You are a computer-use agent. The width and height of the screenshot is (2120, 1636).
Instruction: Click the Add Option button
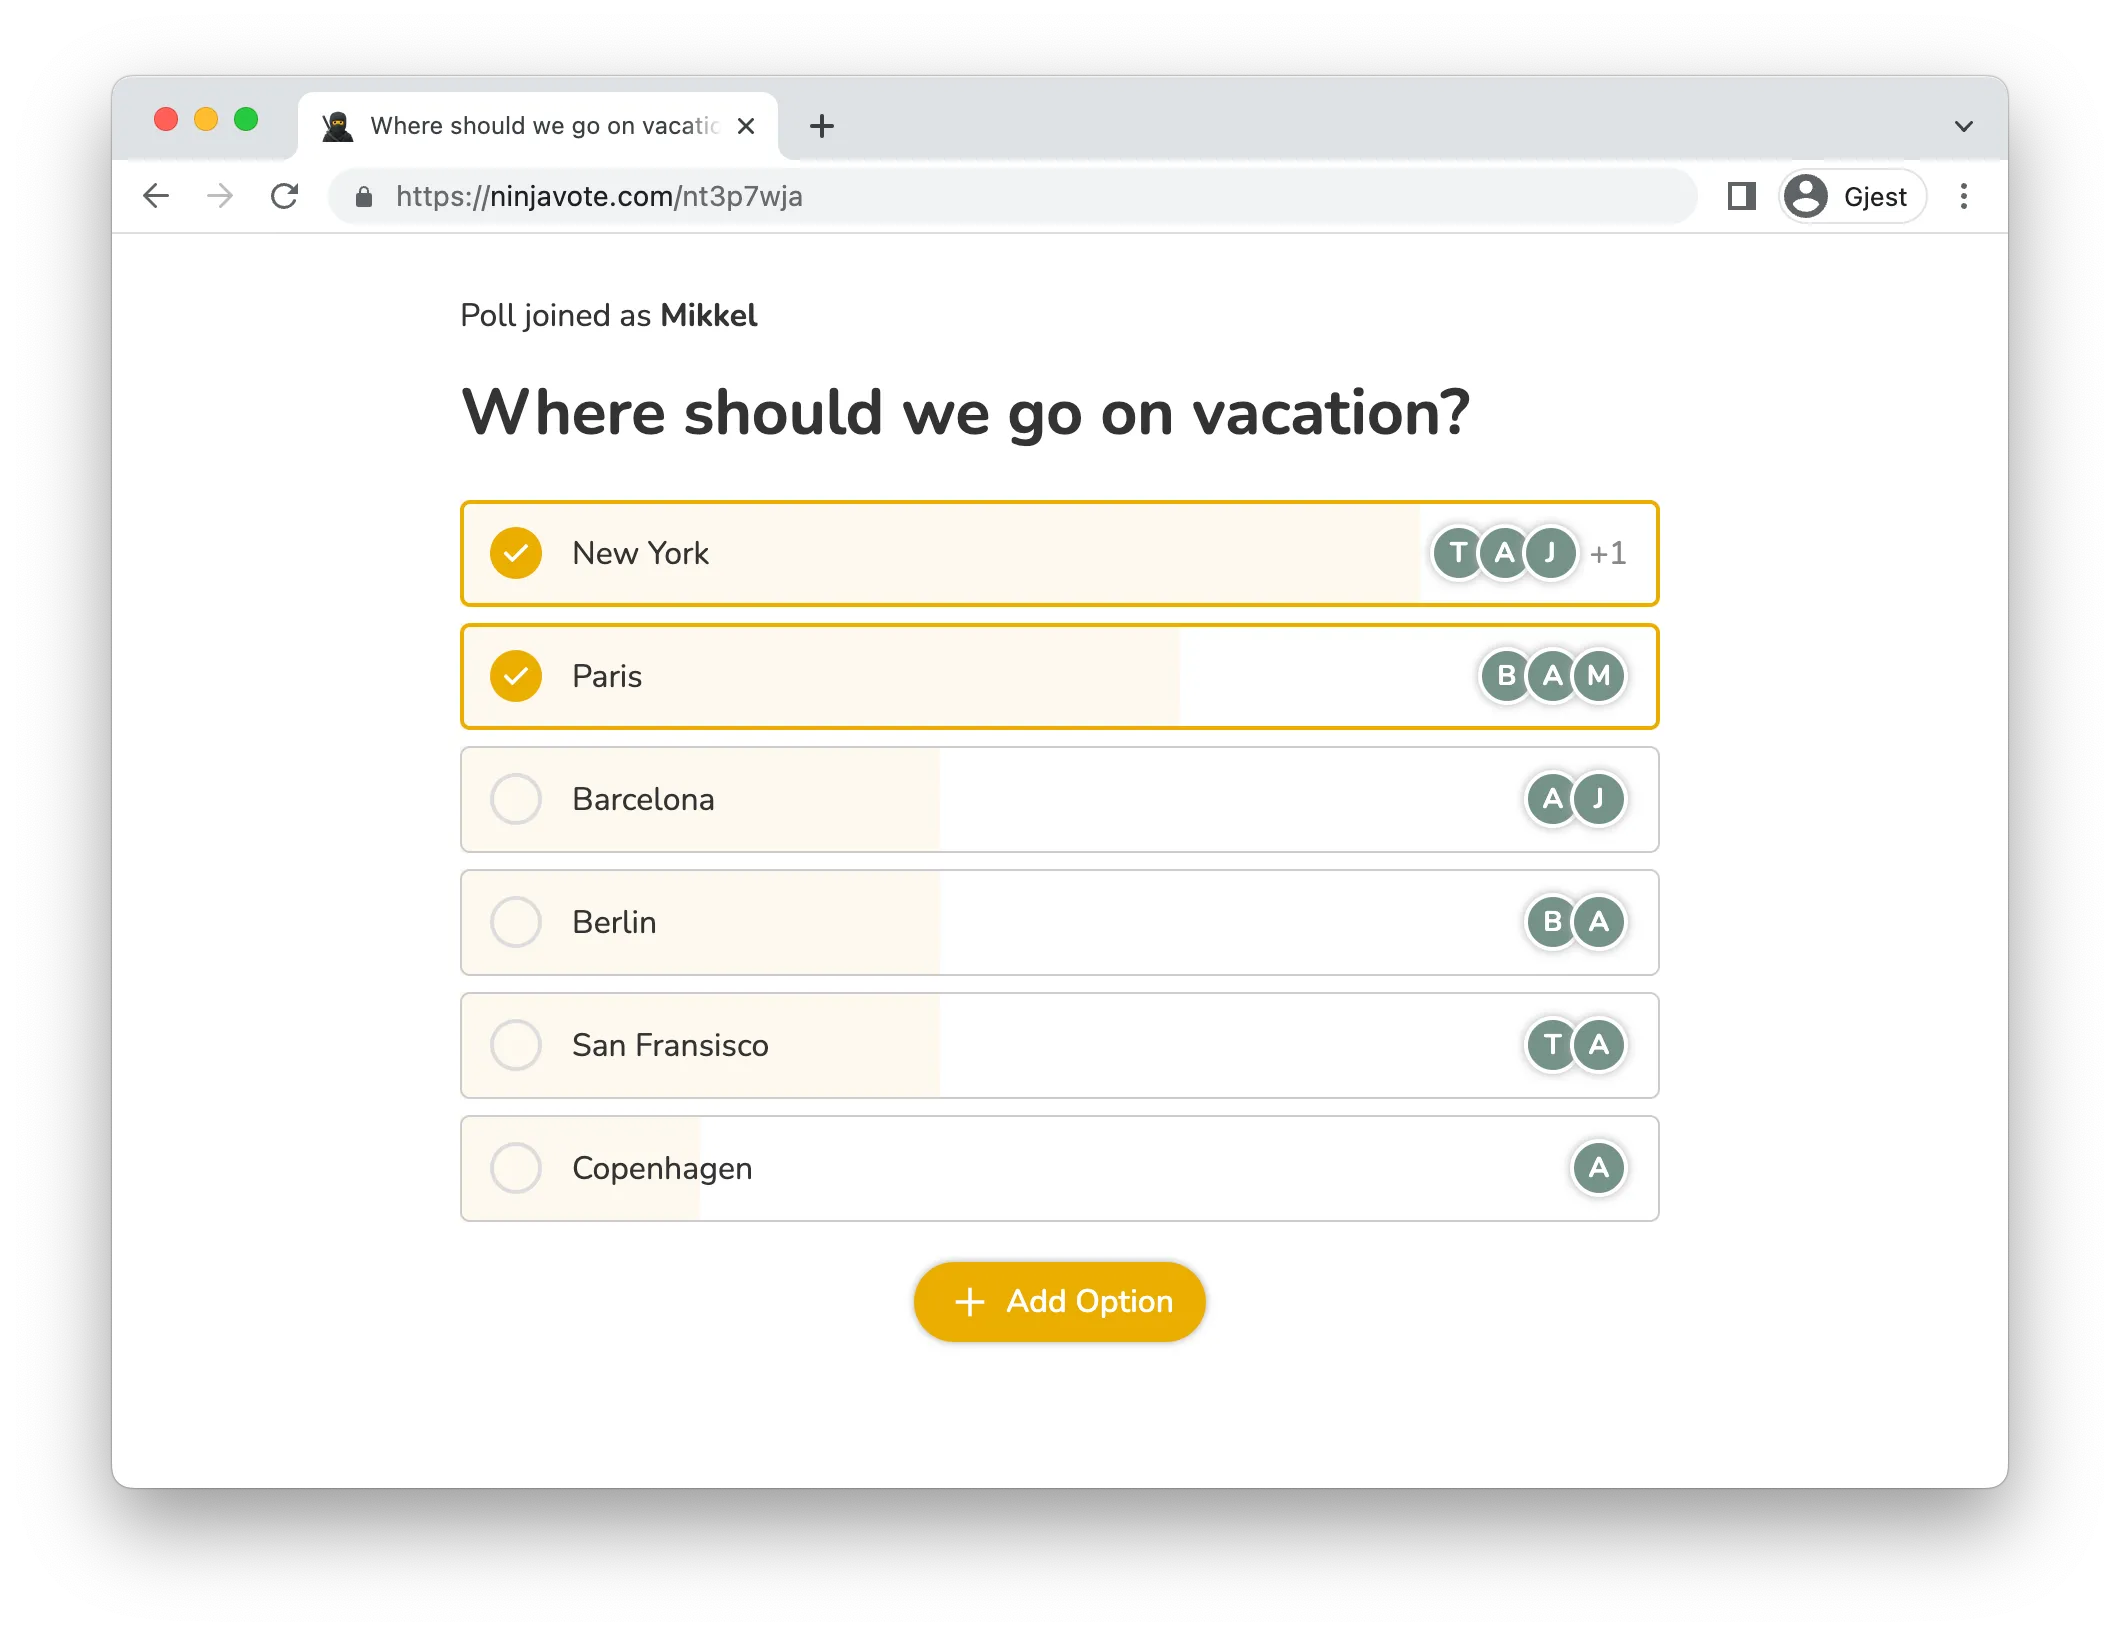coord(1059,1301)
